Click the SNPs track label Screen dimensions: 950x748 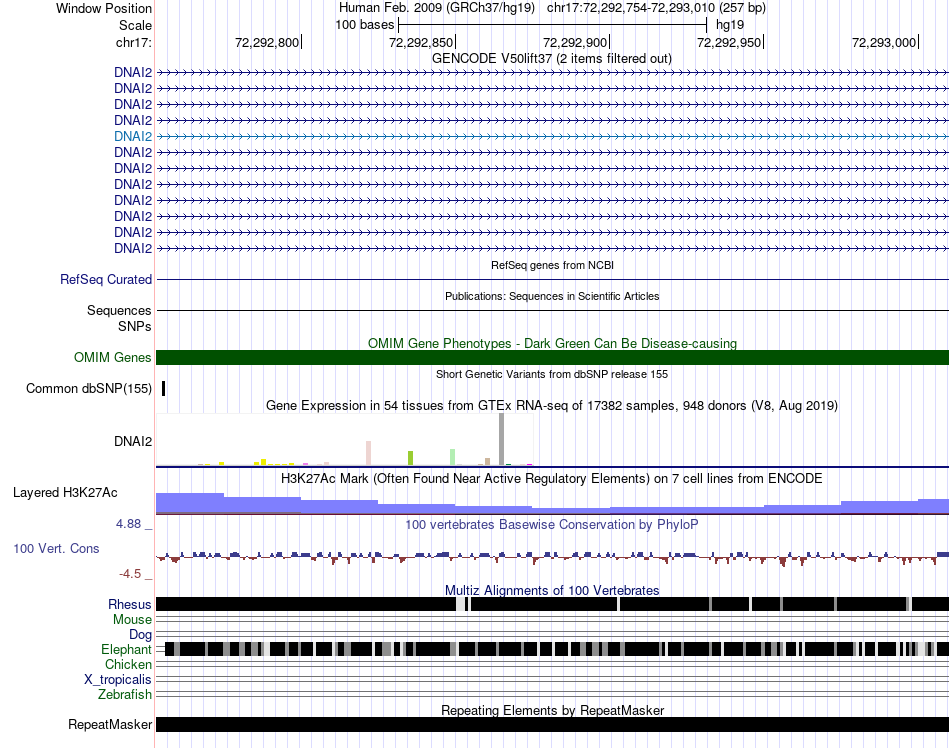point(135,326)
